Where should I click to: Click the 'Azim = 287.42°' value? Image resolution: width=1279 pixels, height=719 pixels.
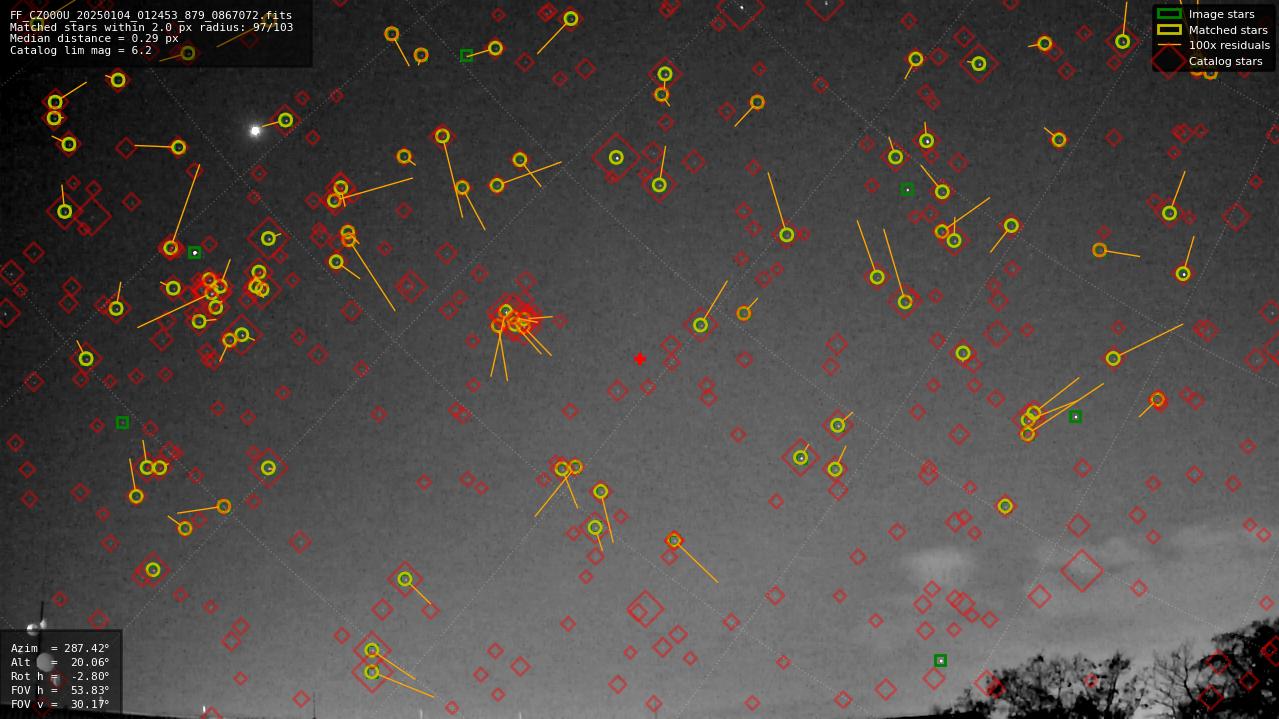(x=60, y=649)
